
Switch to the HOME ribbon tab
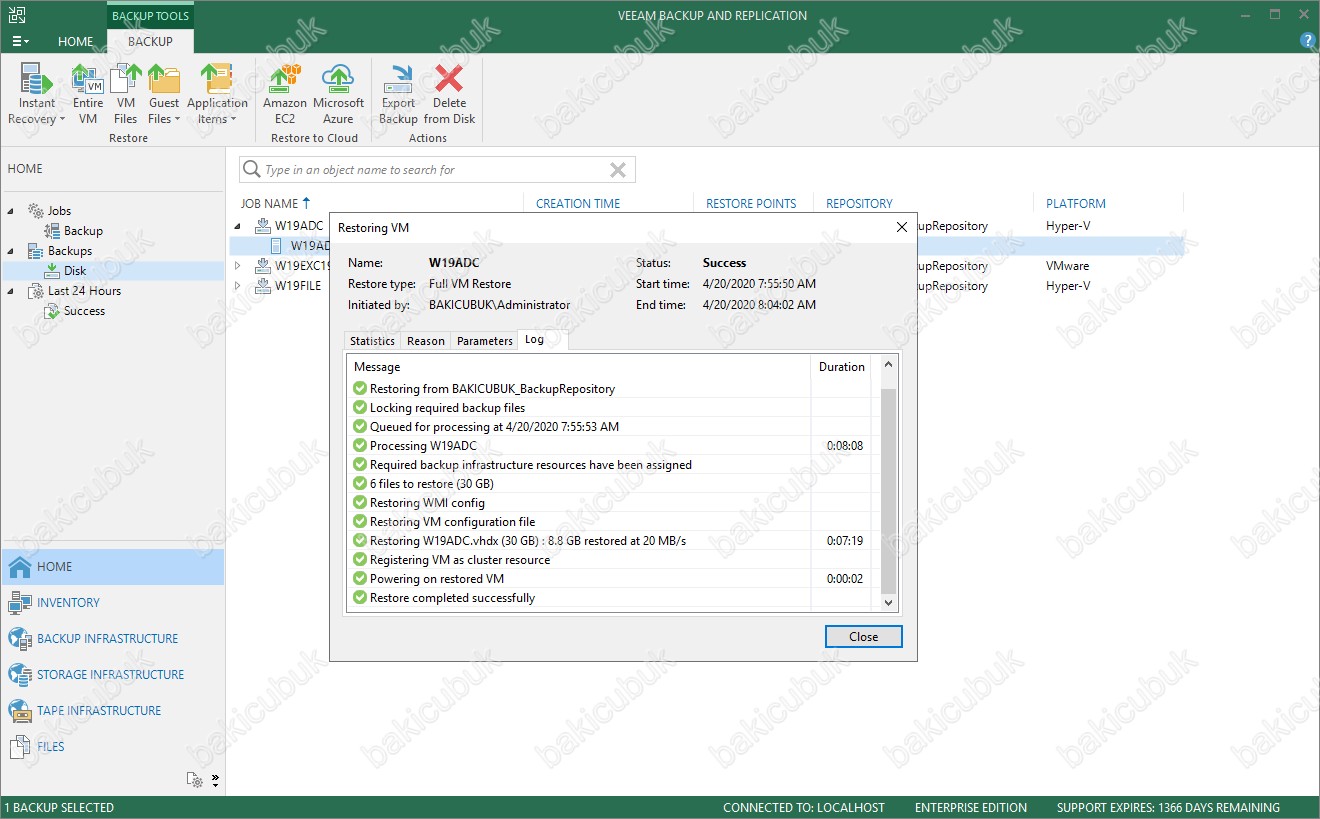pyautogui.click(x=76, y=41)
